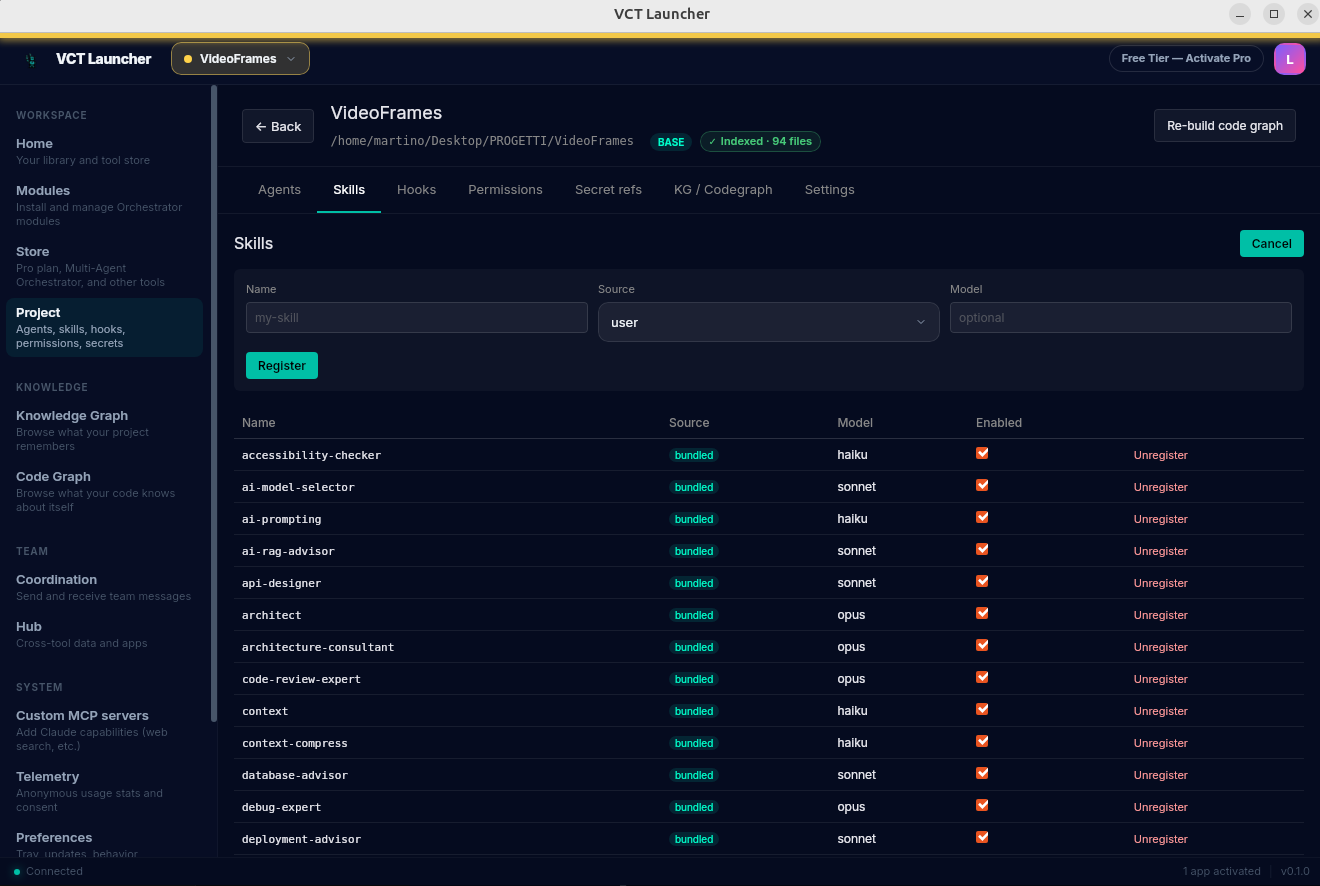Open Home in the sidebar
Image resolution: width=1320 pixels, height=886 pixels.
click(x=104, y=151)
